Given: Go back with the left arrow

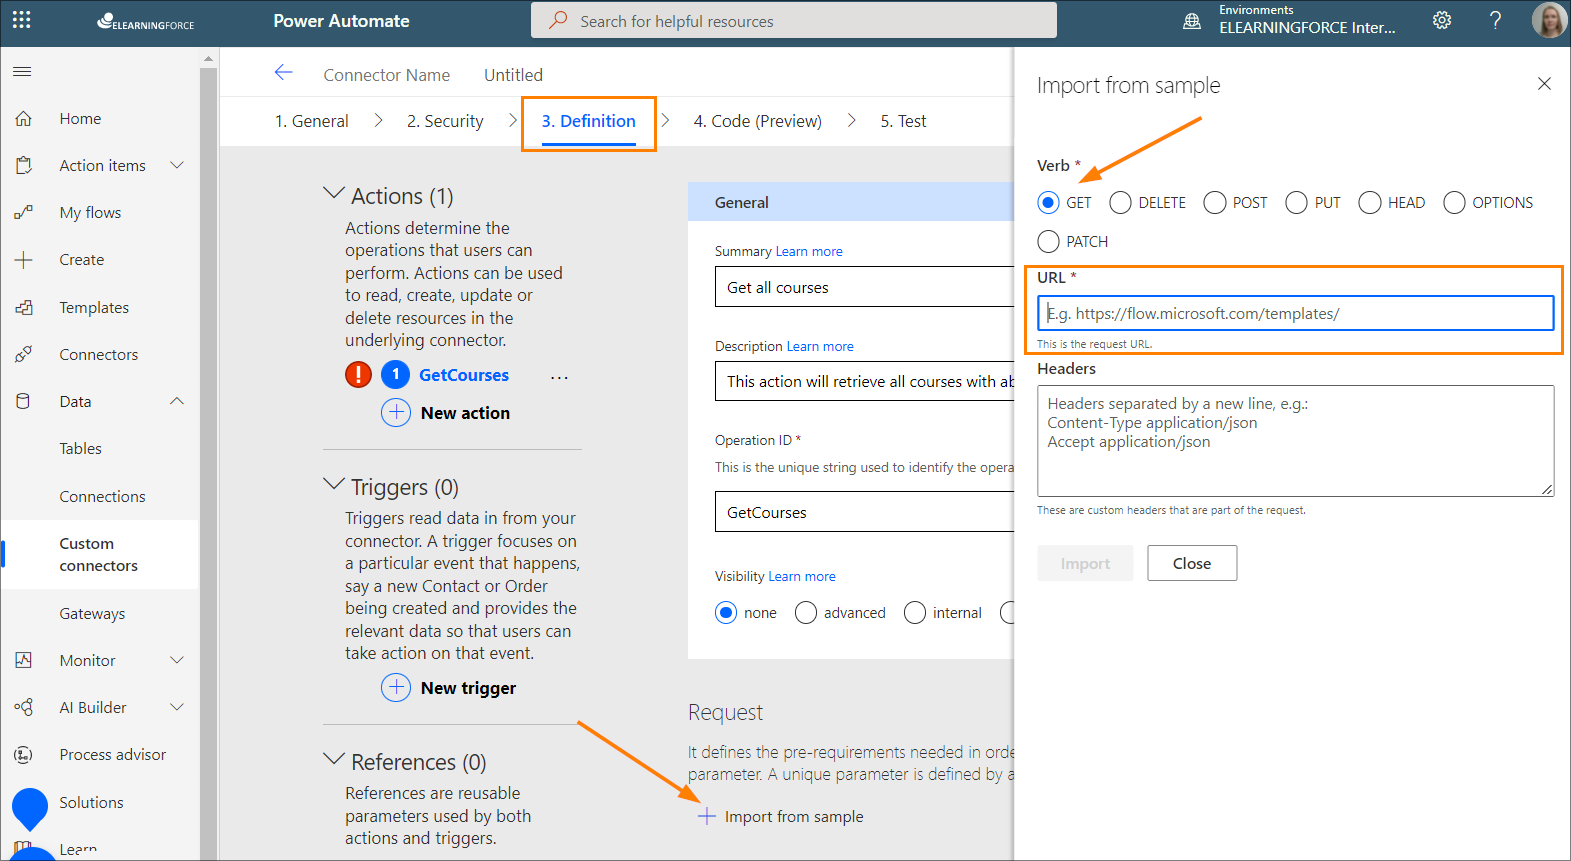Looking at the screenshot, I should pos(283,72).
